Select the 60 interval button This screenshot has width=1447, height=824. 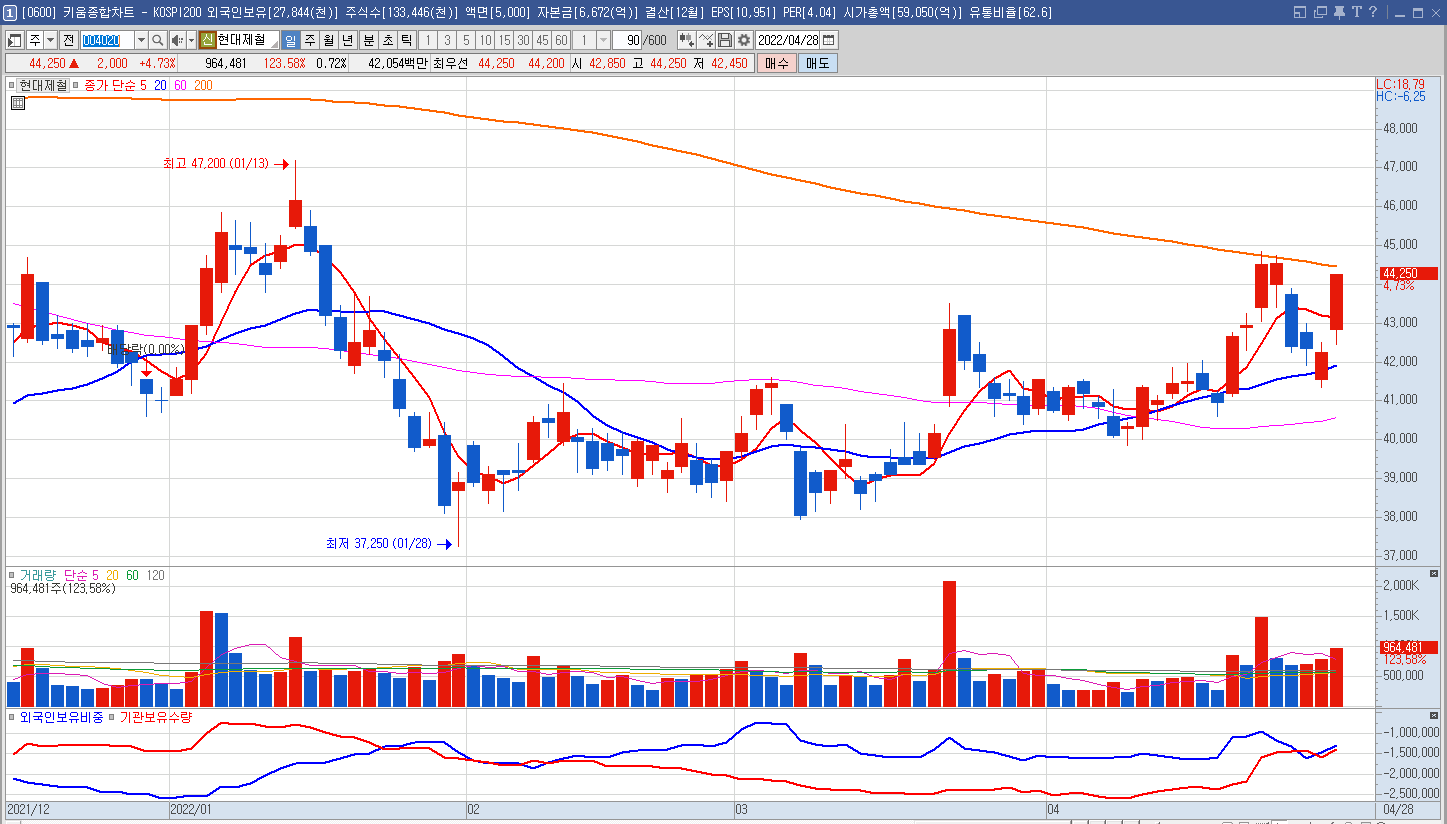pos(560,40)
